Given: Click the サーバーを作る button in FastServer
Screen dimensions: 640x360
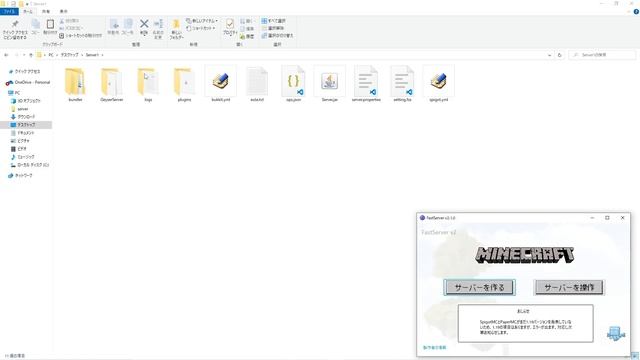Looking at the screenshot, I should (479, 287).
